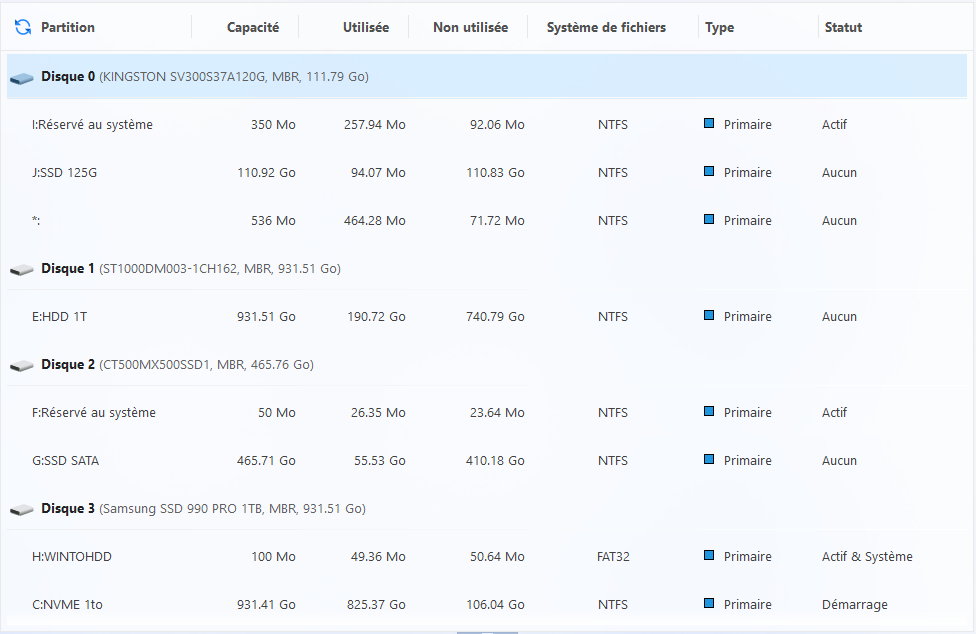
Task: Select partition C:NVME 1to
Action: [x=487, y=604]
